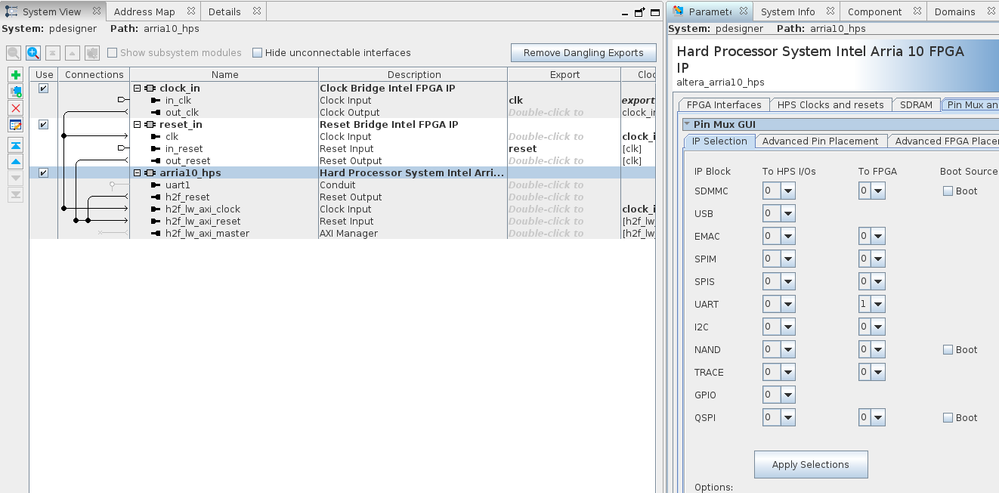This screenshot has height=493, width=999.
Task: Close the Details tab
Action: (256, 11)
